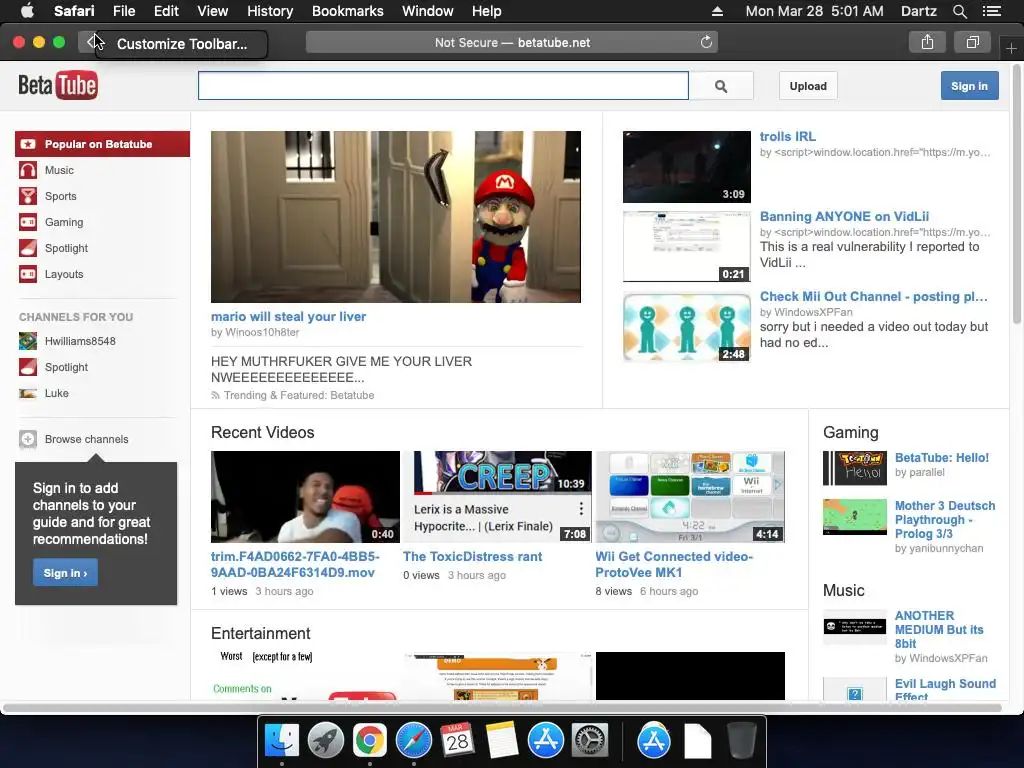1024x768 pixels.
Task: Open Spotlight search in menu bar
Action: pos(959,11)
